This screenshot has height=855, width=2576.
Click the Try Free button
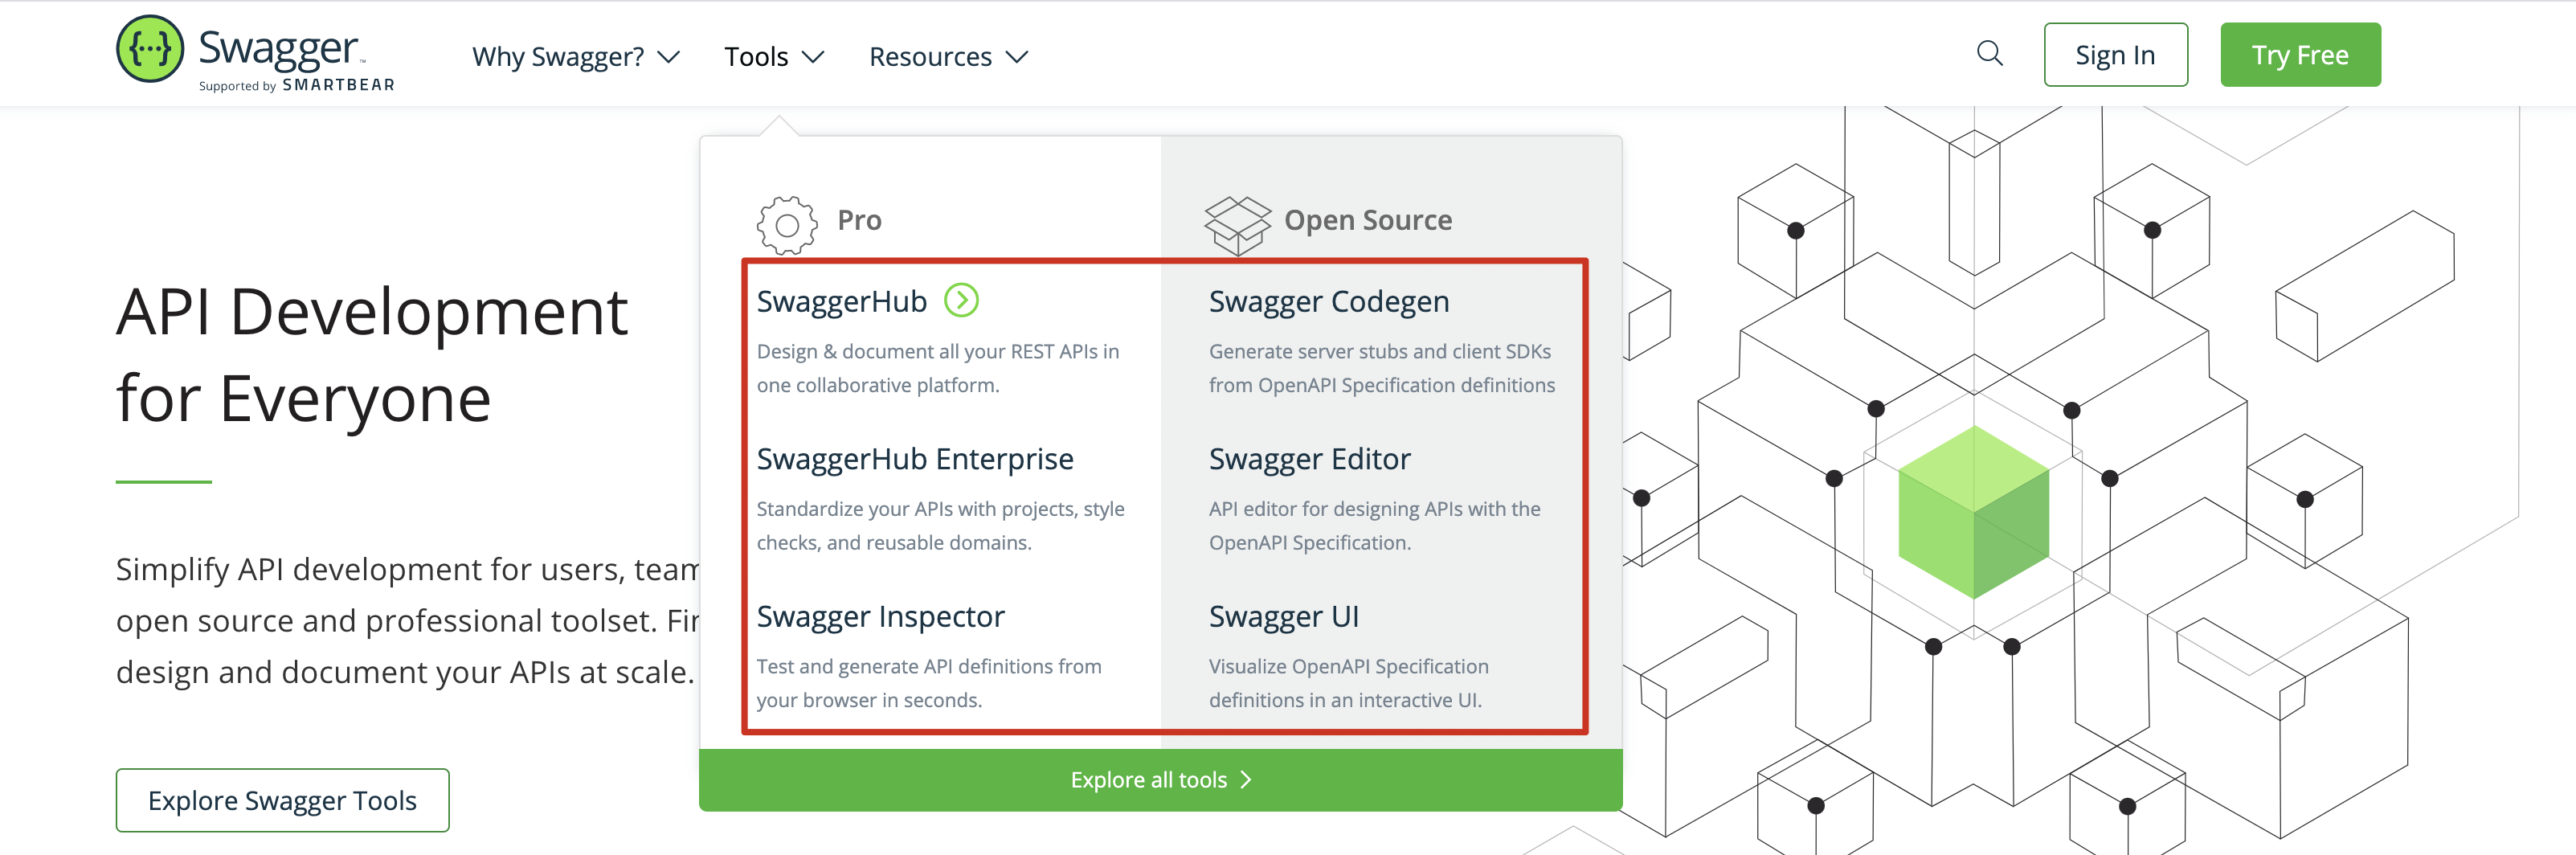click(x=2300, y=54)
